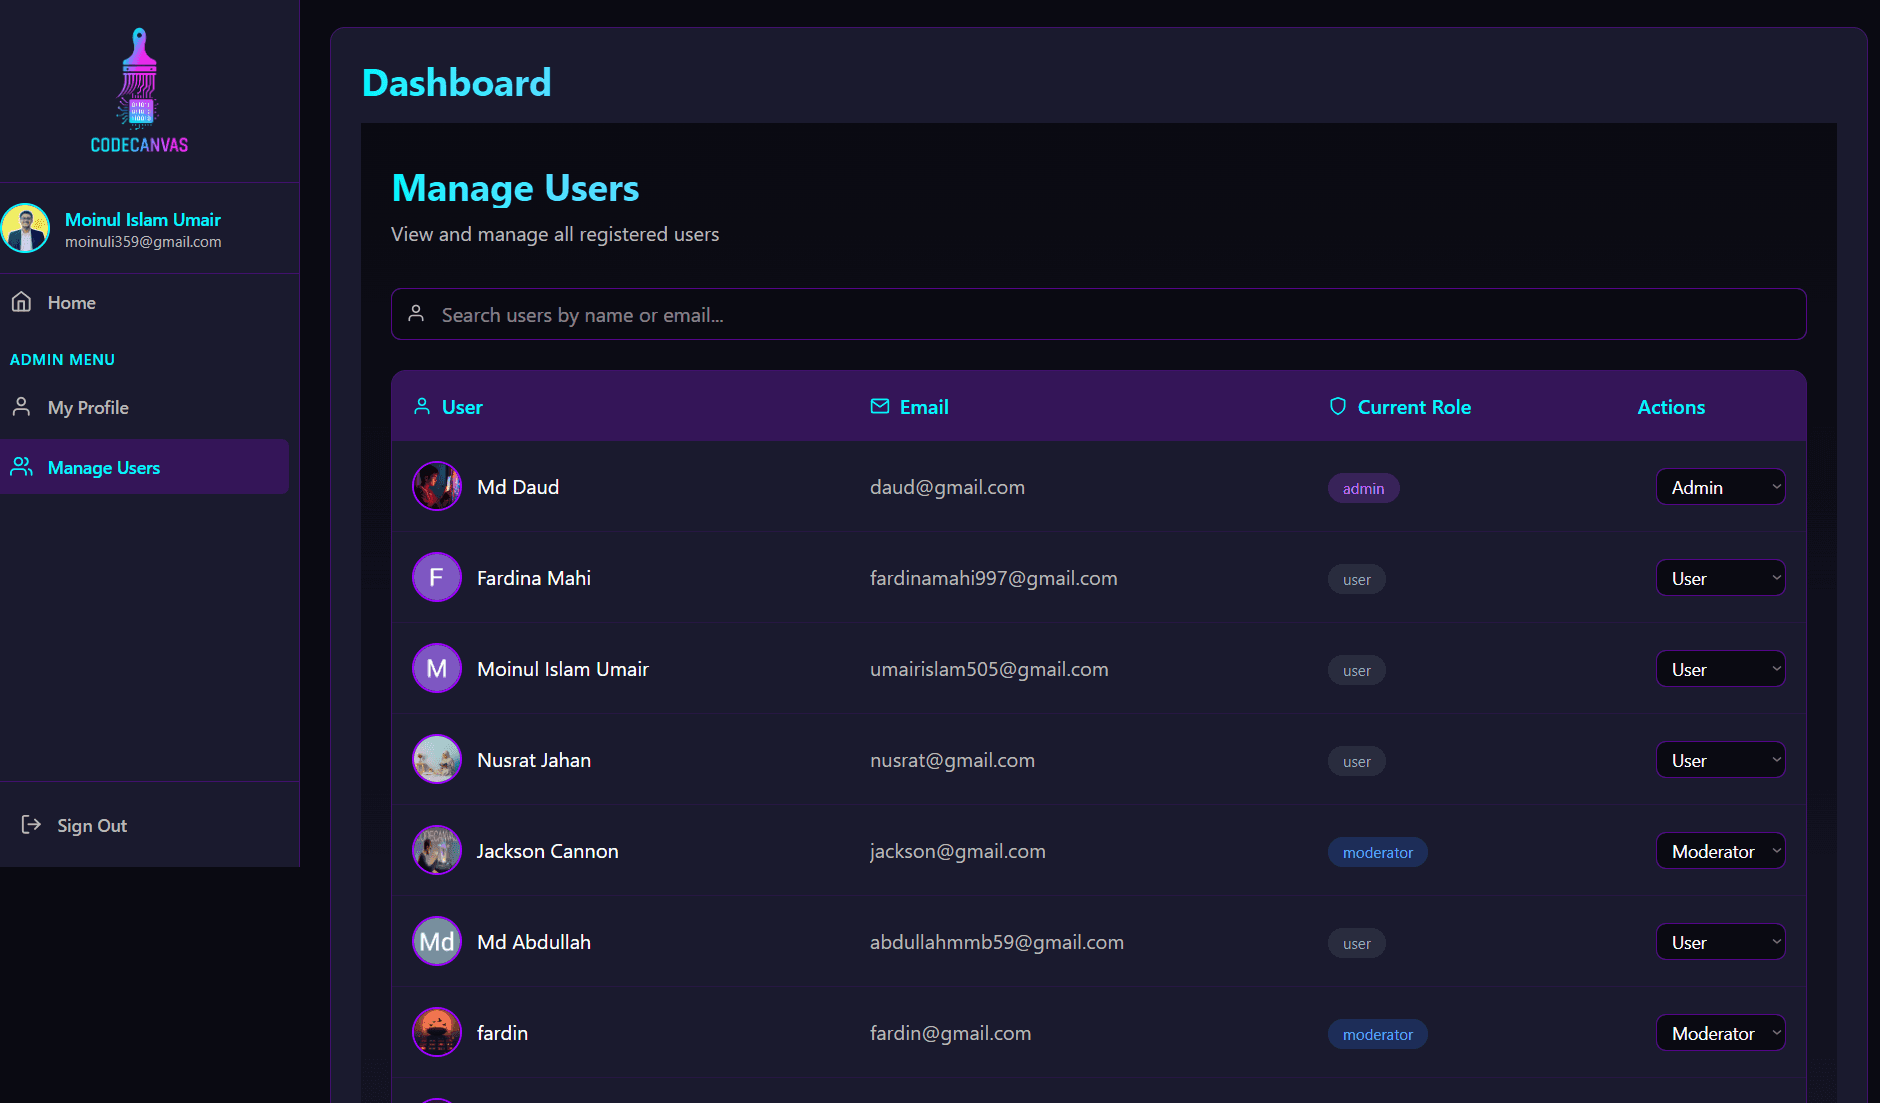Click Moinul Islam Umair's sidebar profile photo
Image resolution: width=1880 pixels, height=1103 pixels.
click(x=26, y=229)
